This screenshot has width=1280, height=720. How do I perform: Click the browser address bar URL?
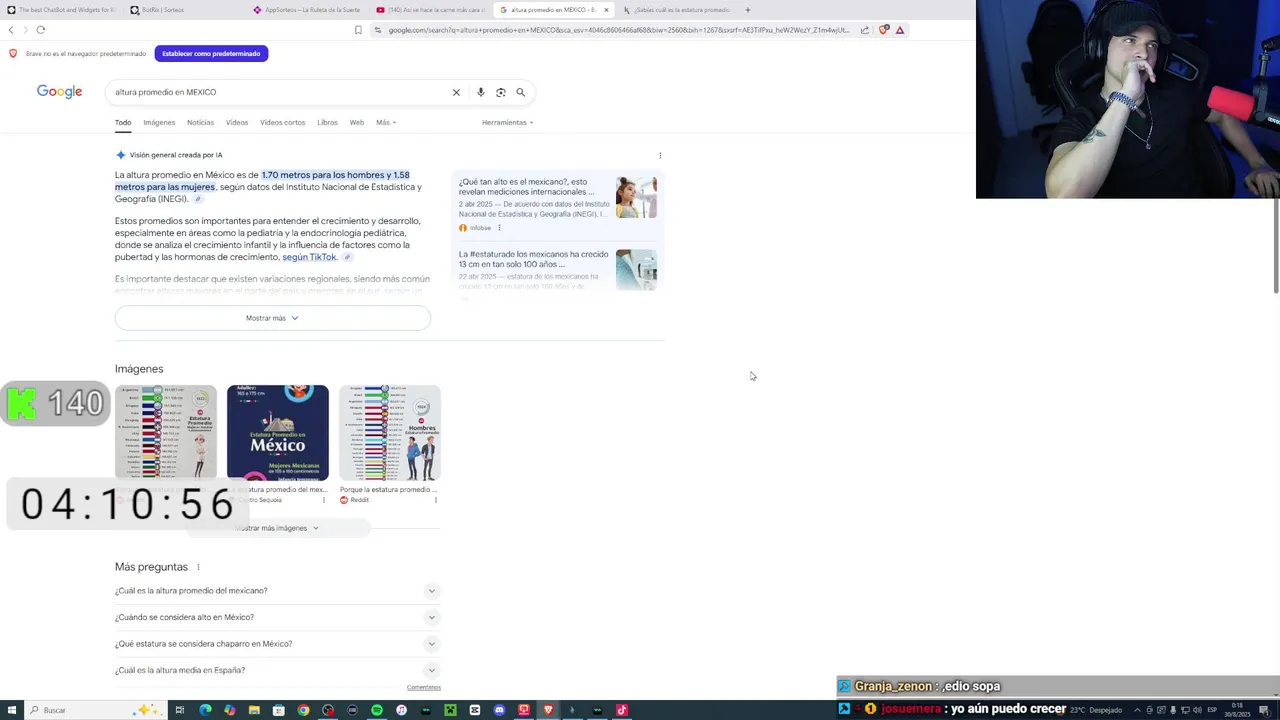619,30
